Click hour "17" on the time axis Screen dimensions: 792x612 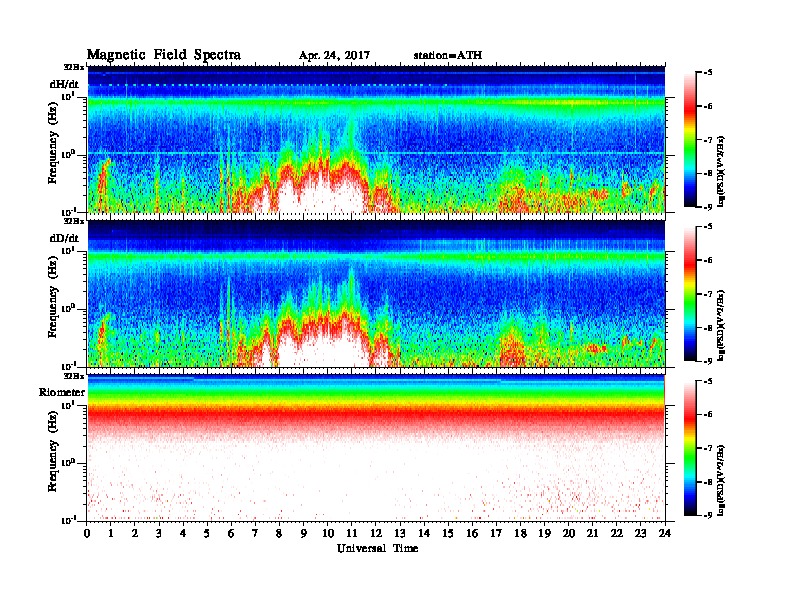tap(496, 534)
